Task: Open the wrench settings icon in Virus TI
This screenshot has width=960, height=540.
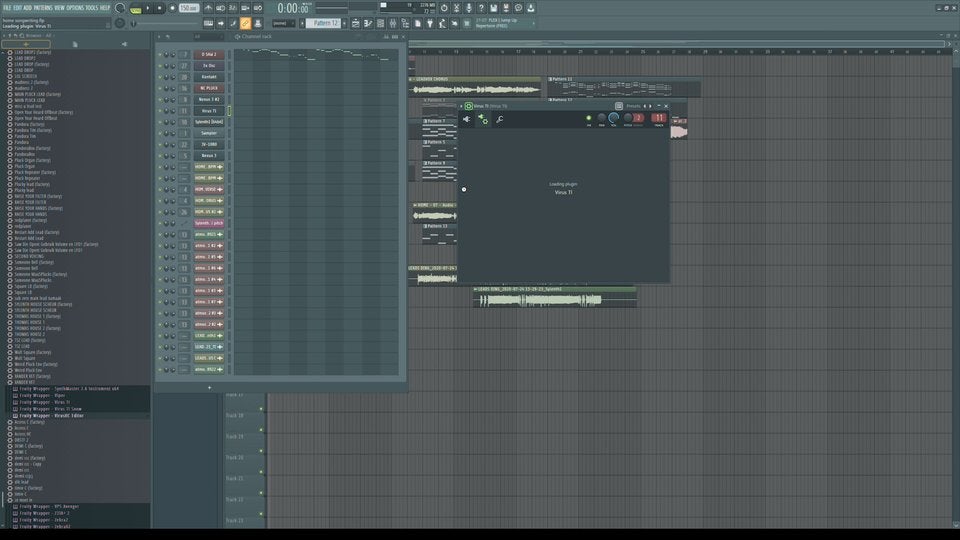Action: tap(499, 120)
